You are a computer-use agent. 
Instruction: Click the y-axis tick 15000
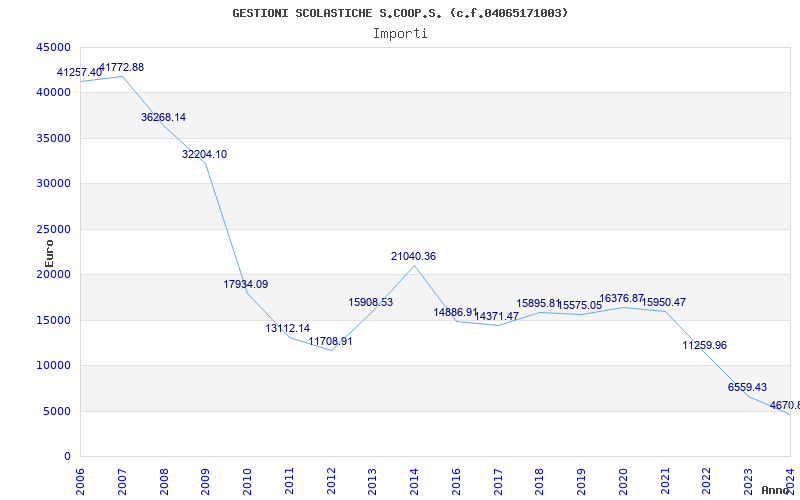53,320
